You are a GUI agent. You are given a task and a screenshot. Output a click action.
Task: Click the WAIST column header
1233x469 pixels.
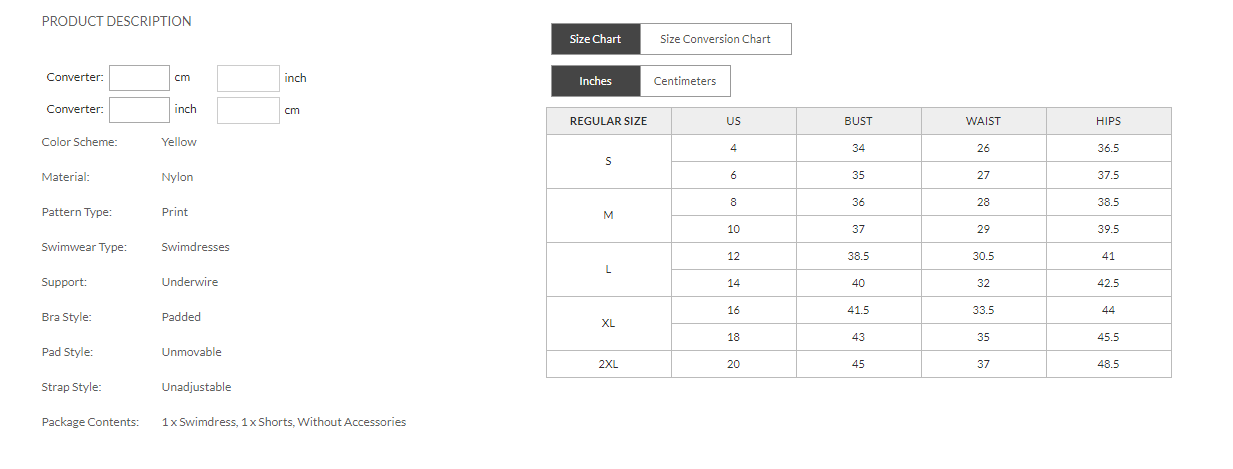[983, 121]
